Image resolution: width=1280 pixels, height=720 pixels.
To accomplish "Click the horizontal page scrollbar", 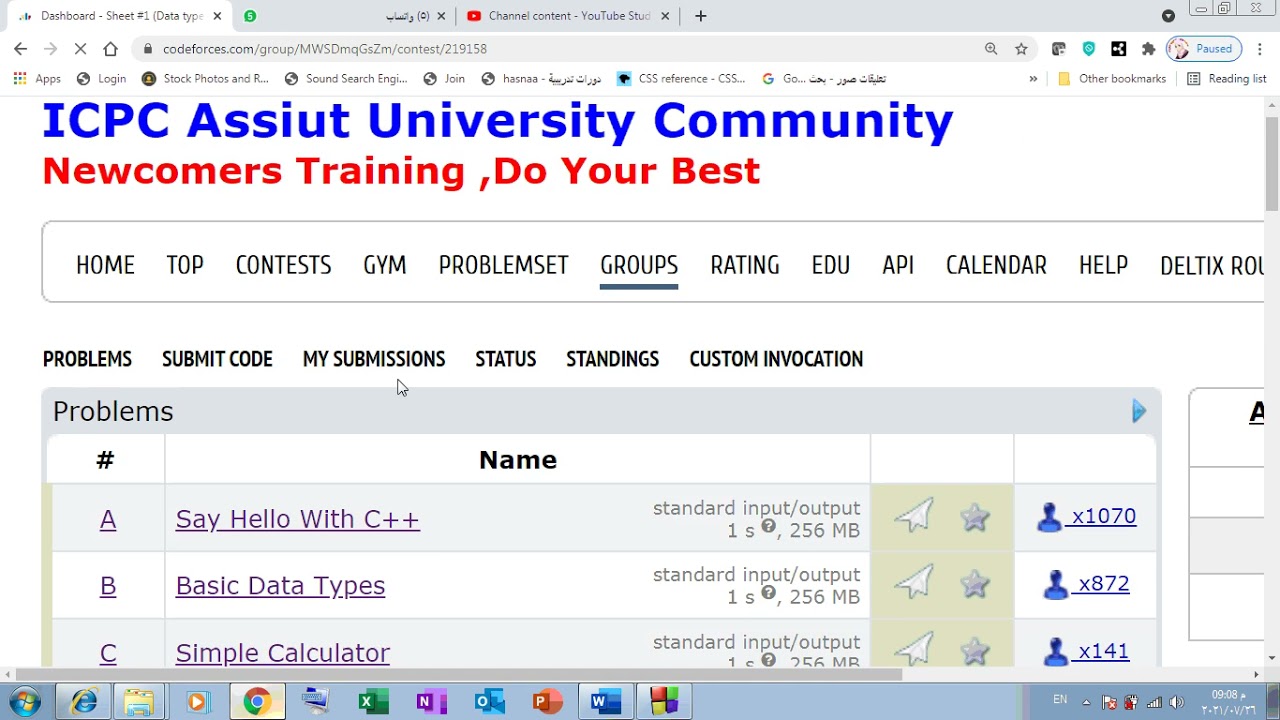I will click(x=460, y=674).
